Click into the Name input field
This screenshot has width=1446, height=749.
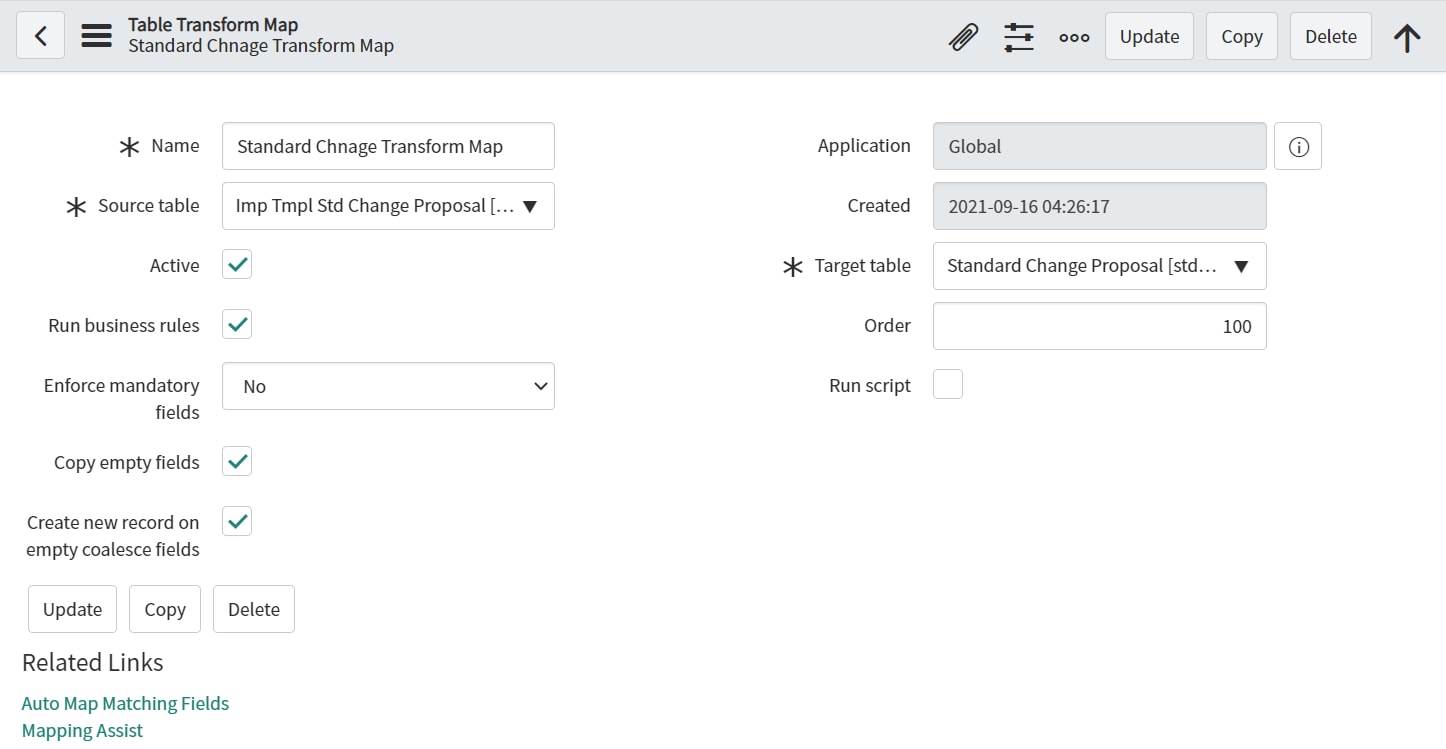pyautogui.click(x=388, y=146)
